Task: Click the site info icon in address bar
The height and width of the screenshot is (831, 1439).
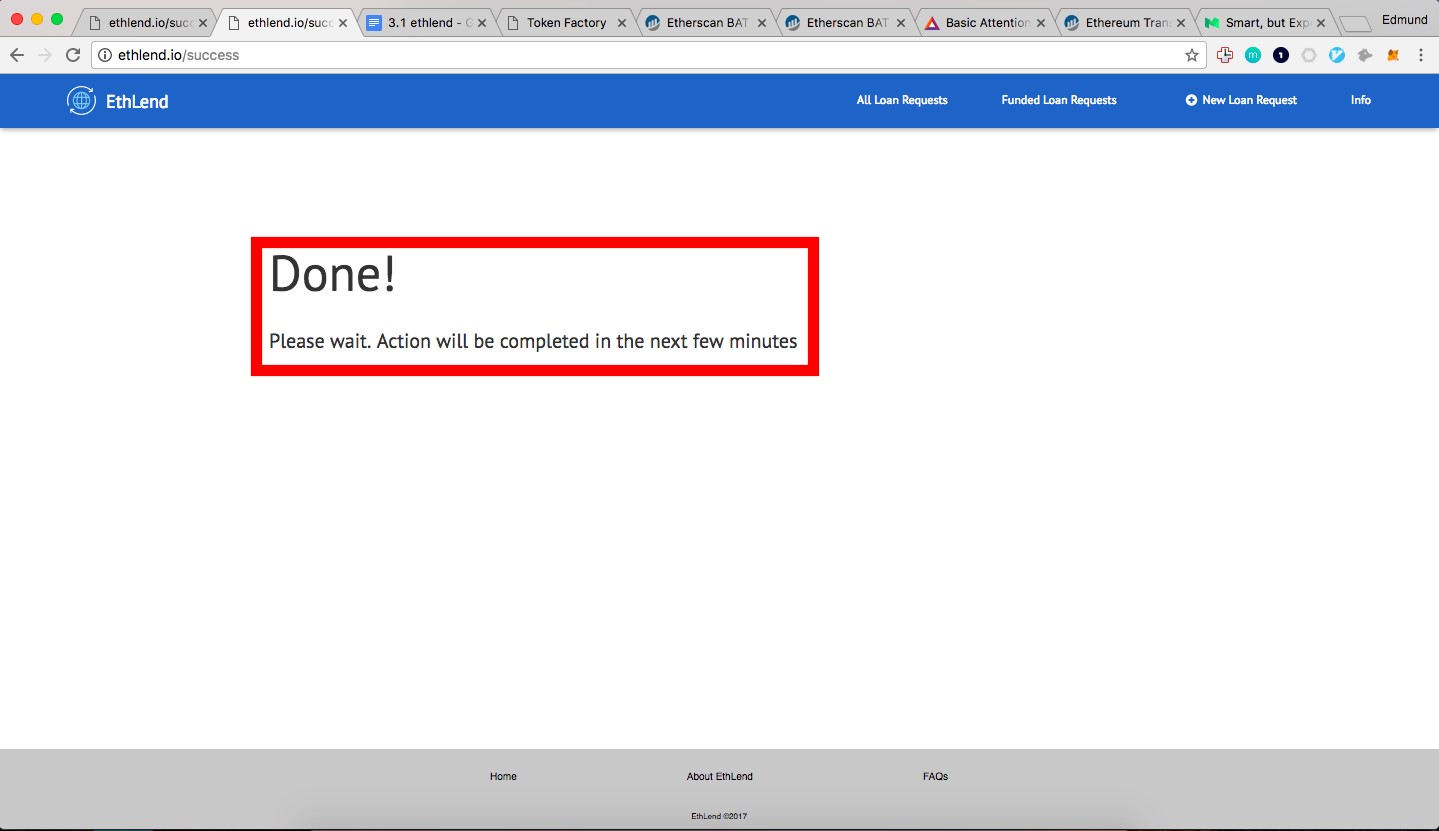Action: click(x=105, y=55)
